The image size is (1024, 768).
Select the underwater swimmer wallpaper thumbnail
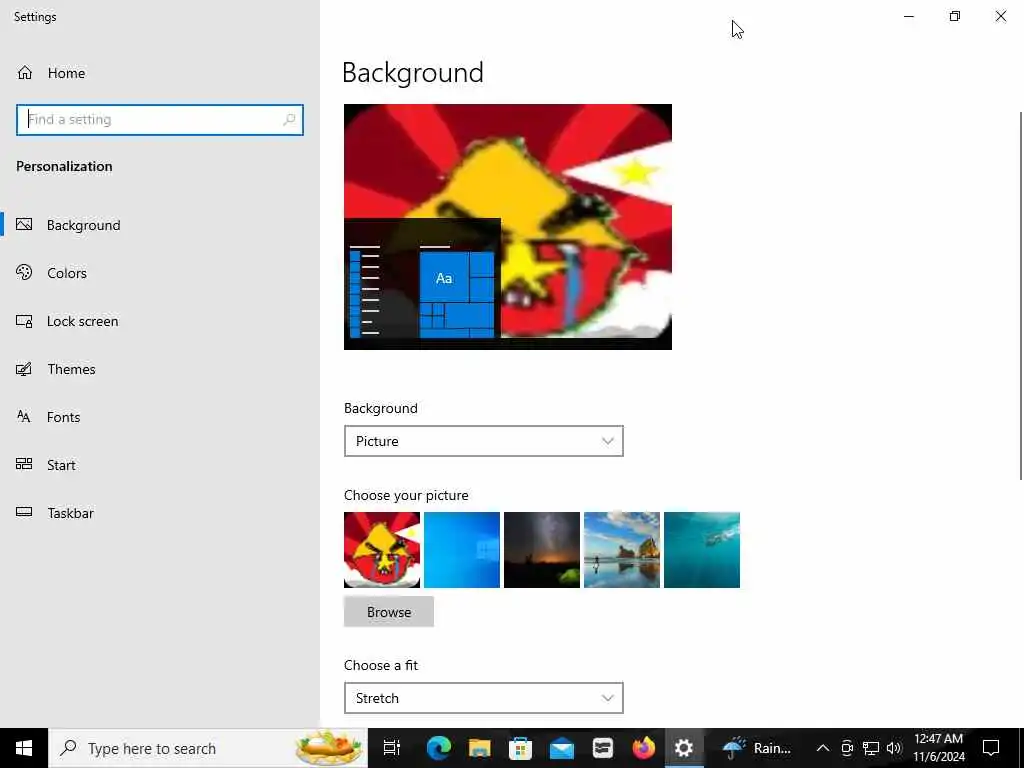(x=702, y=550)
